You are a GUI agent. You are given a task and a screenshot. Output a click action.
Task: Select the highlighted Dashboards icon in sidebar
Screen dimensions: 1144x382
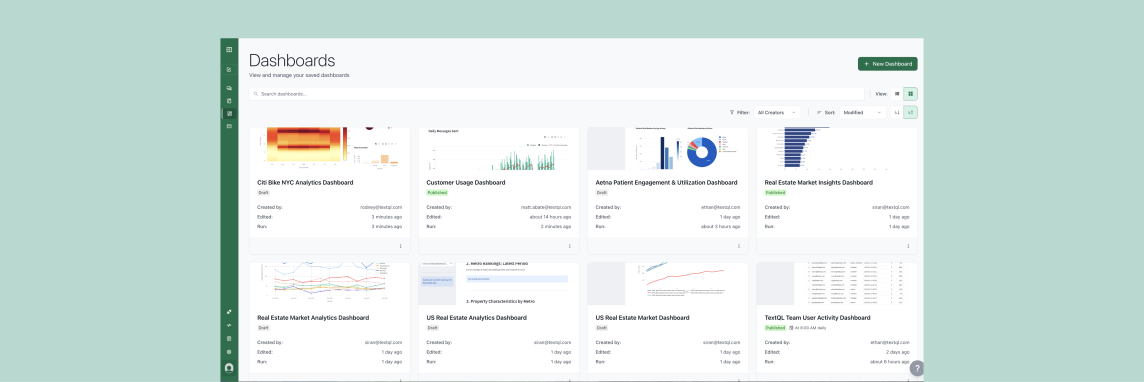[x=229, y=113]
